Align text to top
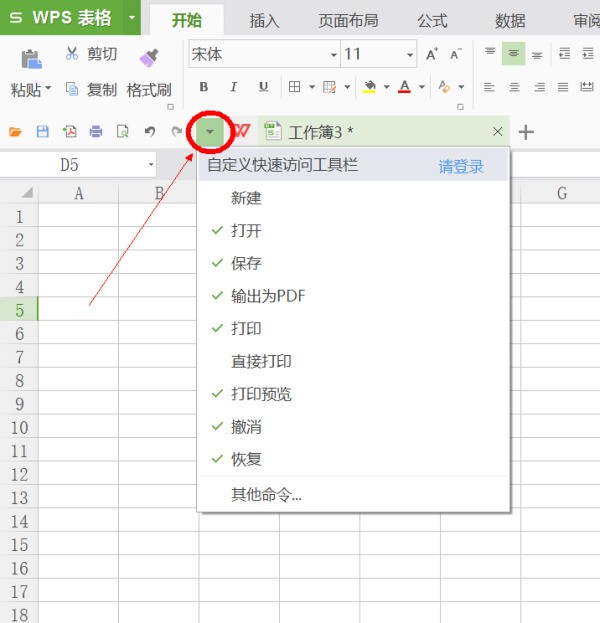This screenshot has width=600, height=623. coord(490,53)
